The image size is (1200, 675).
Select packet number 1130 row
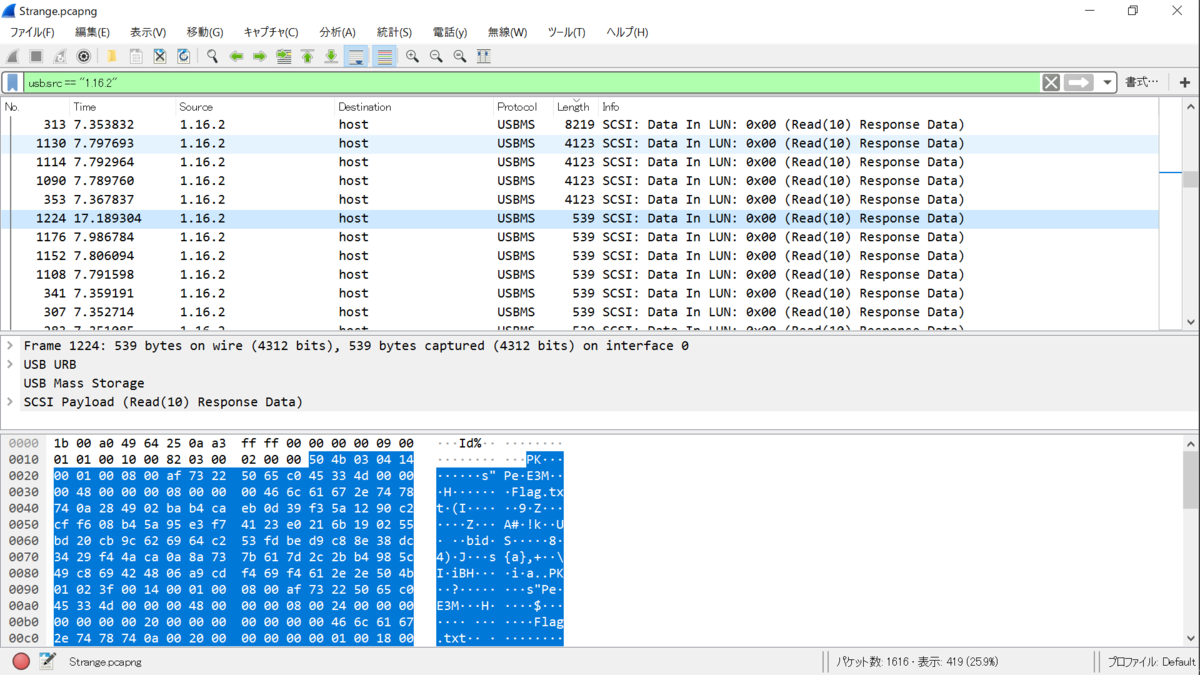(580, 143)
